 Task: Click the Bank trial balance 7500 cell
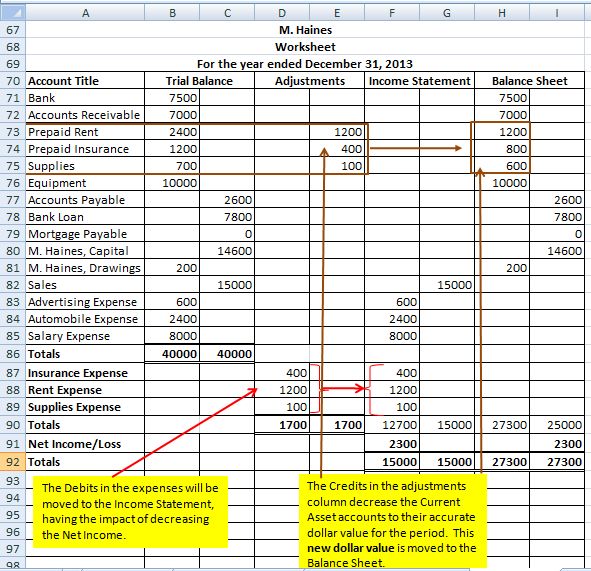[172, 98]
